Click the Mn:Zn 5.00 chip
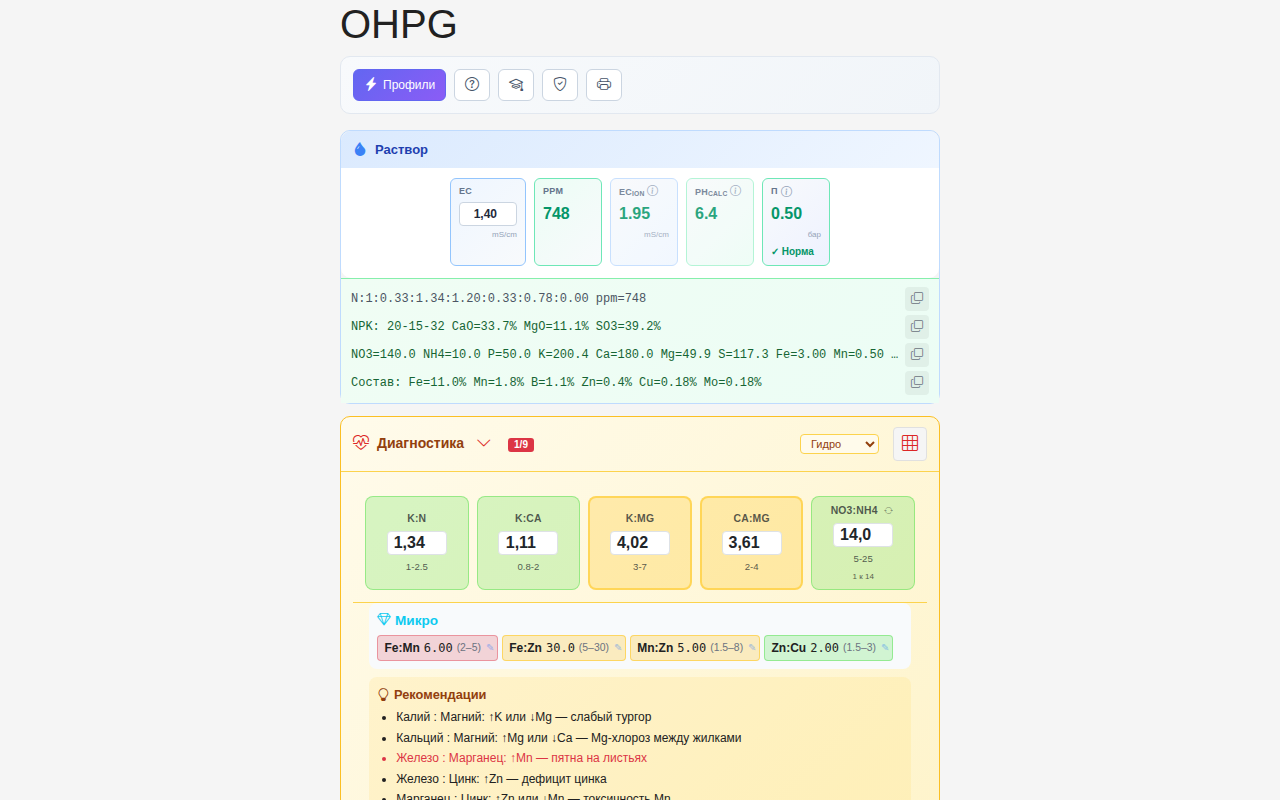The width and height of the screenshot is (1280, 800). (695, 648)
